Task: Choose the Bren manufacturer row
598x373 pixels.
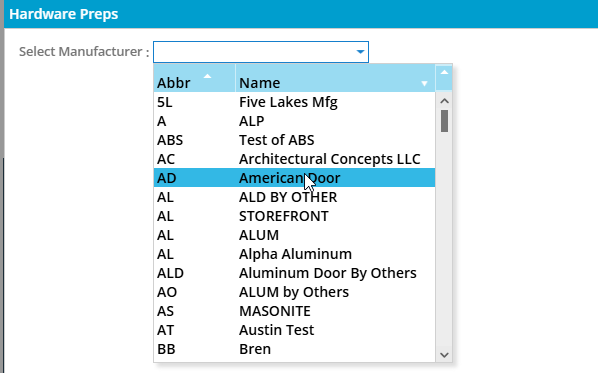Action: click(294, 349)
